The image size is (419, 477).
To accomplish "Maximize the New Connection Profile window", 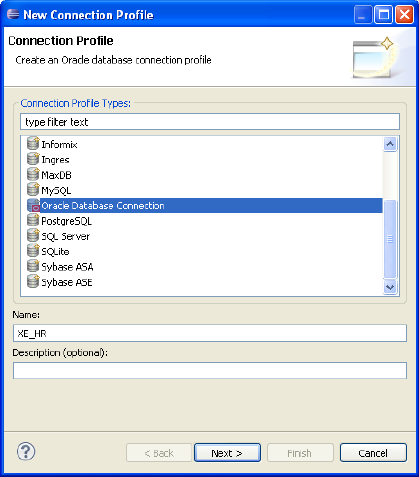I will (384, 15).
